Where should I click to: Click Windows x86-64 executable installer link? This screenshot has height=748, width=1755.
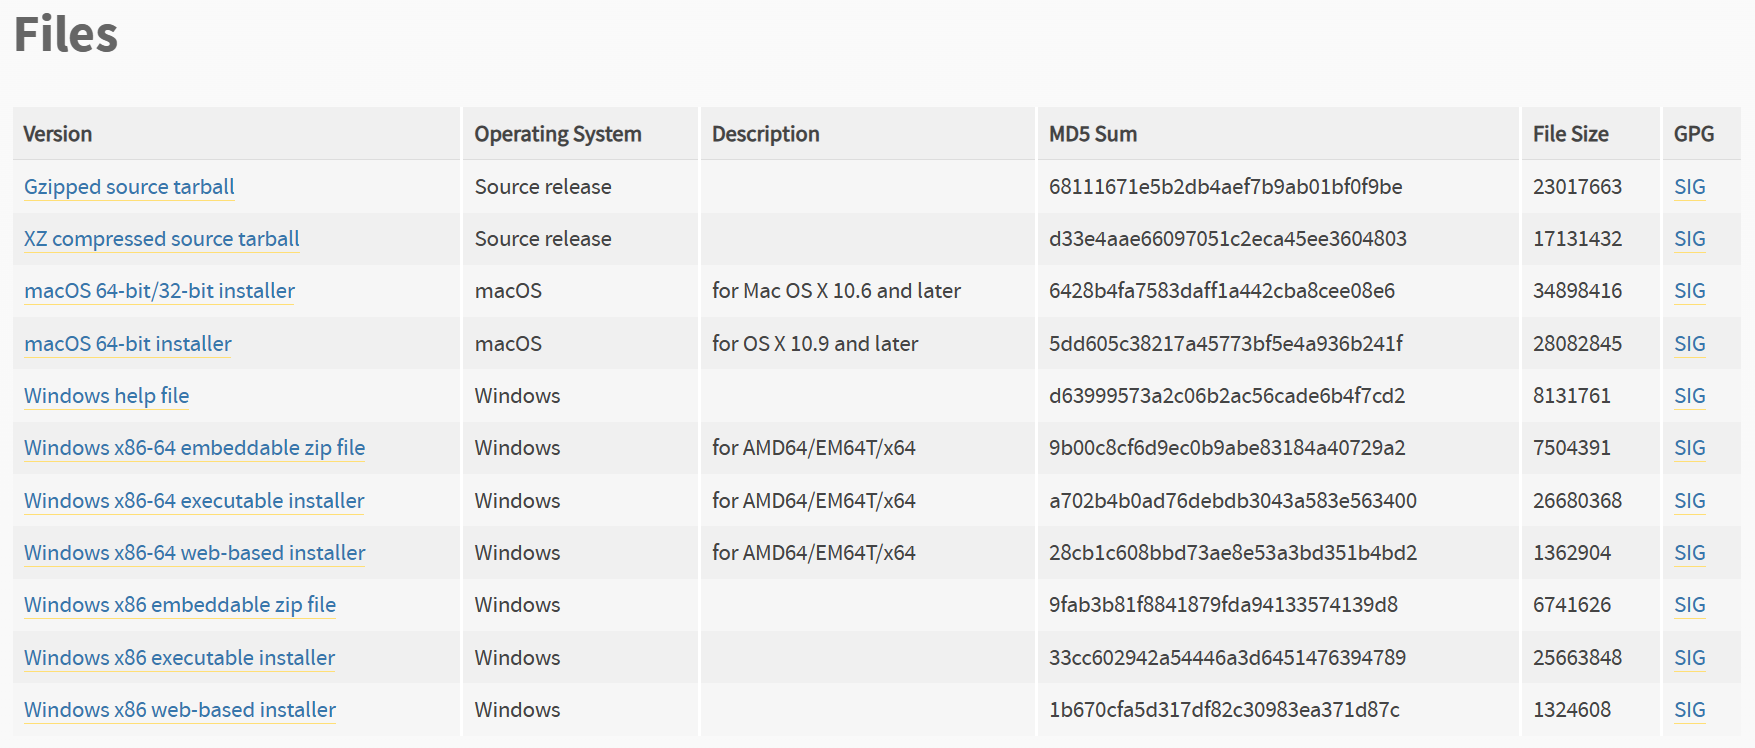point(194,501)
